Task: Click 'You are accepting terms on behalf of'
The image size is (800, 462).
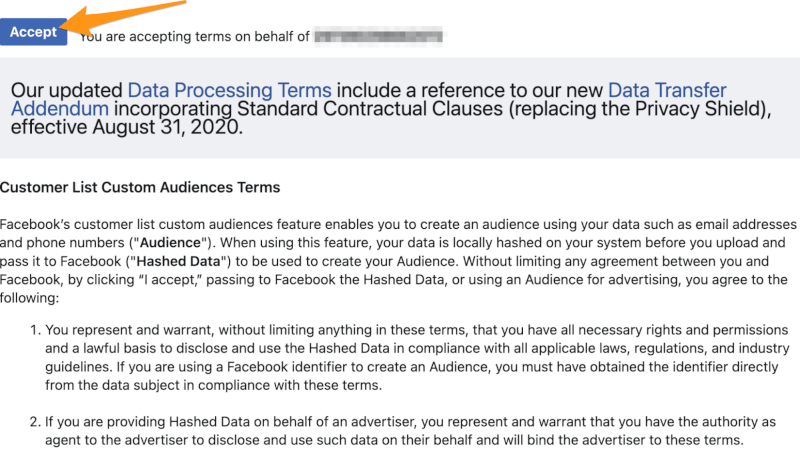Action: 194,37
